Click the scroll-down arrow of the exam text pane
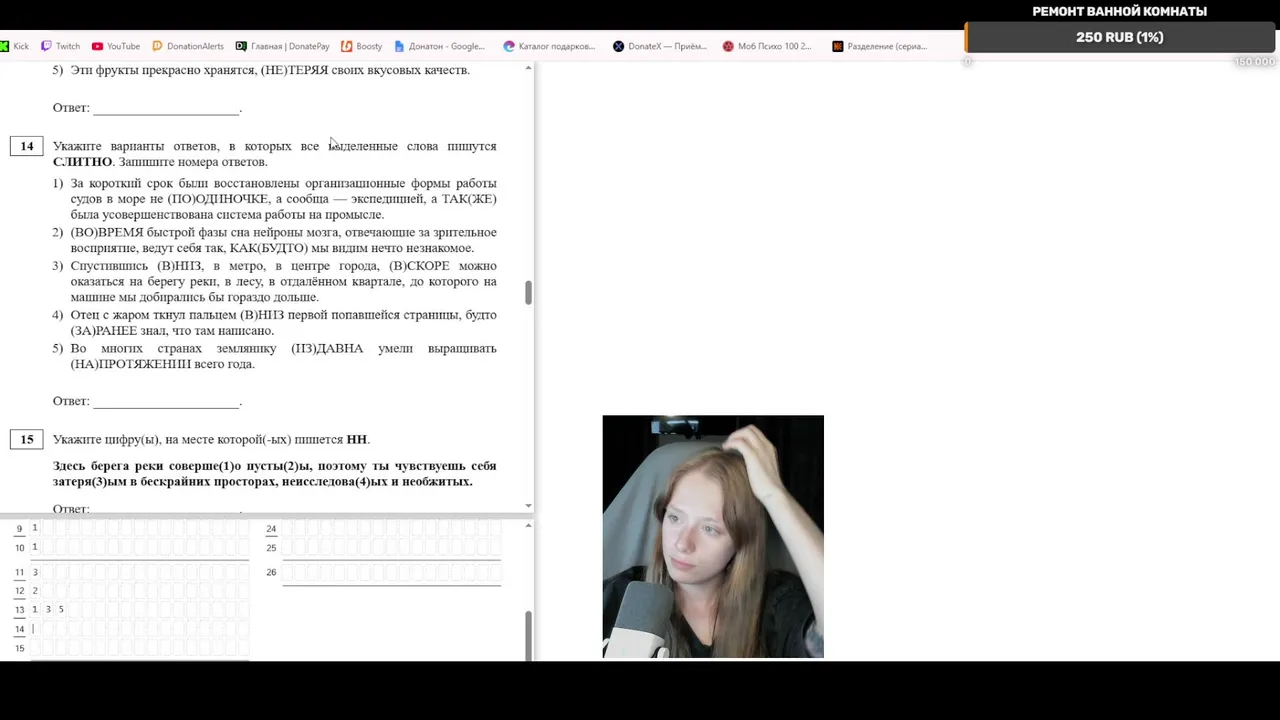The height and width of the screenshot is (720, 1280). tap(528, 506)
